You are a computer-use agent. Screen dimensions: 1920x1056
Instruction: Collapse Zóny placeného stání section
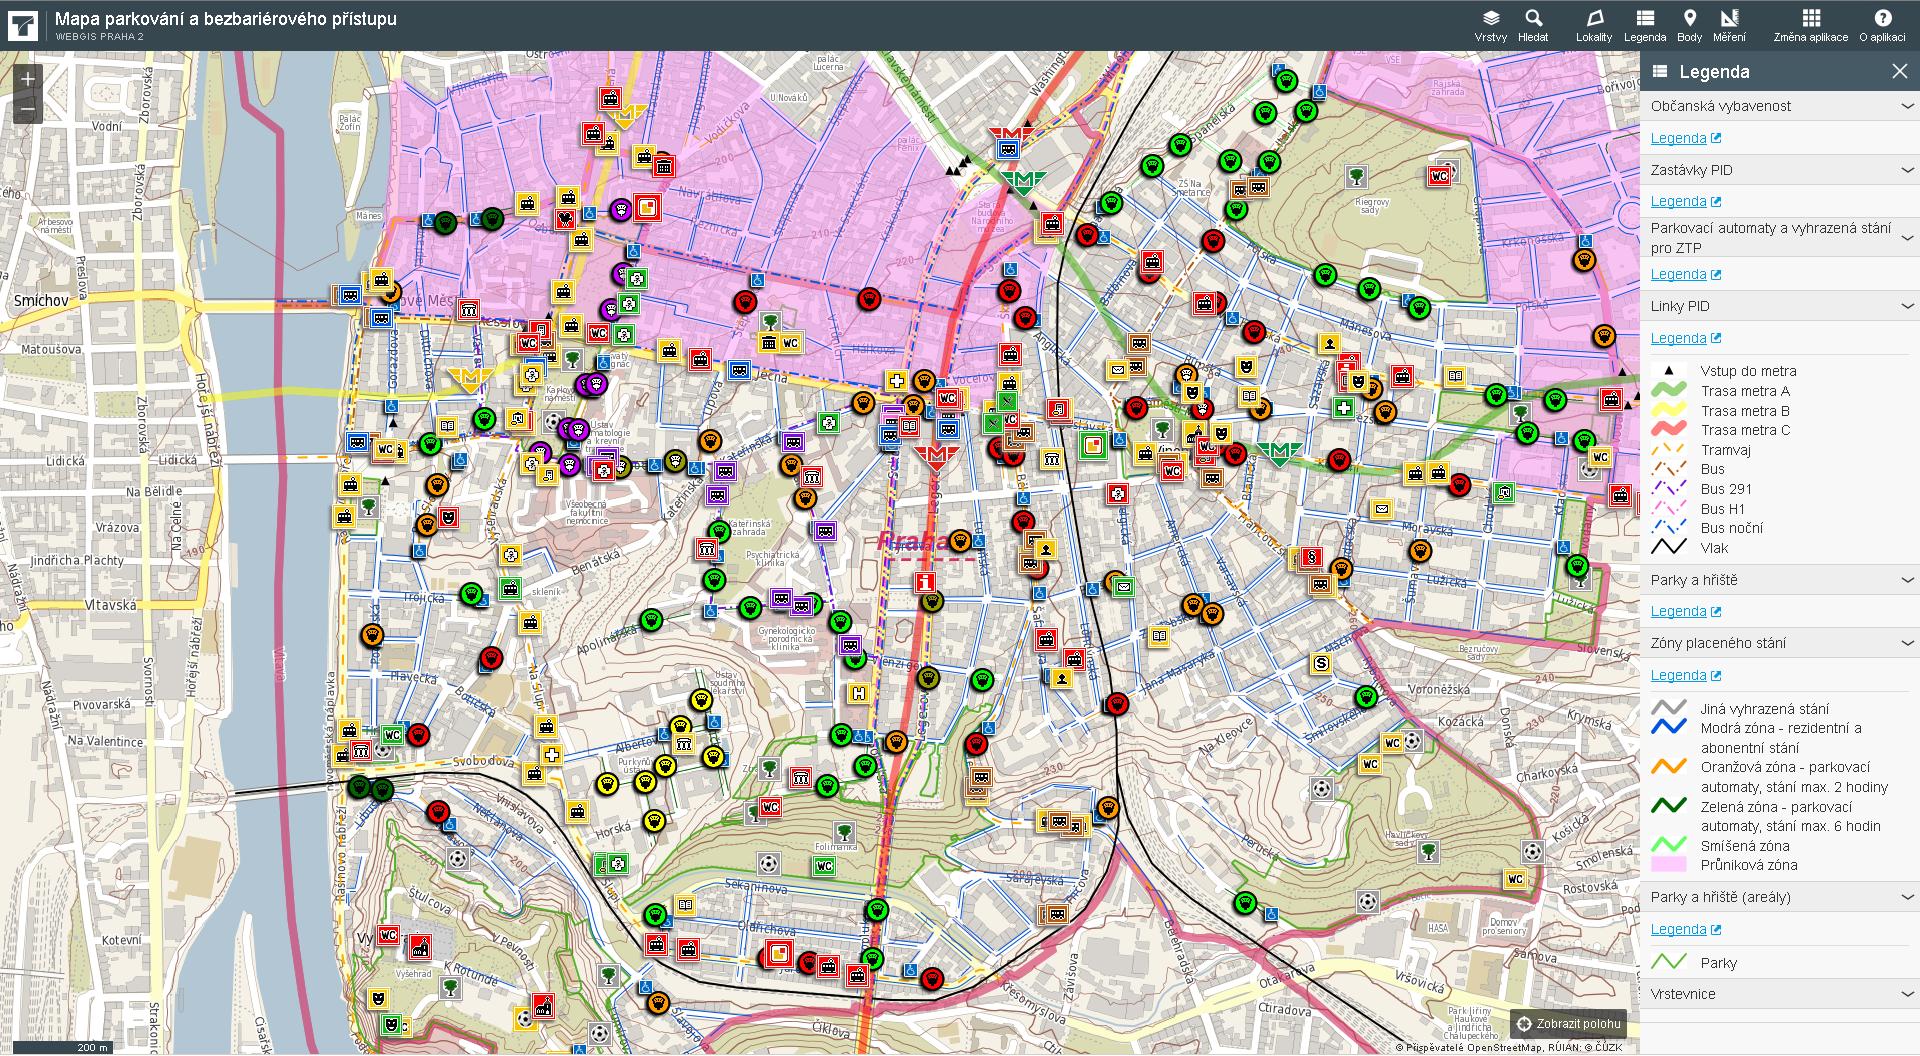pyautogui.click(x=1780, y=643)
